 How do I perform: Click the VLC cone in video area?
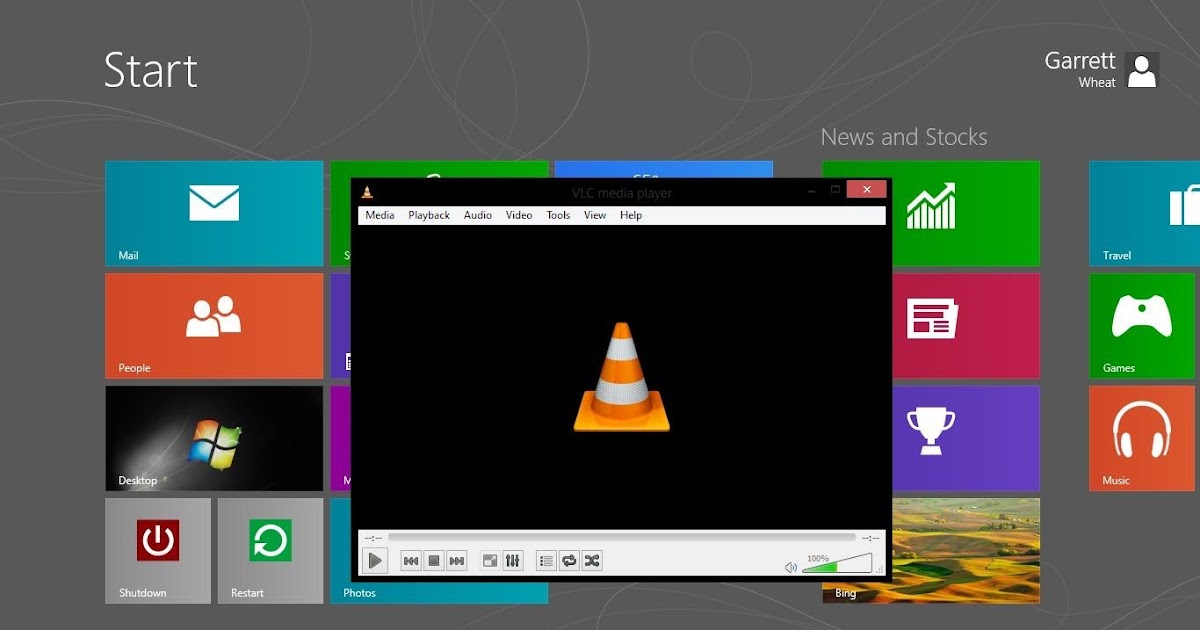[x=621, y=377]
